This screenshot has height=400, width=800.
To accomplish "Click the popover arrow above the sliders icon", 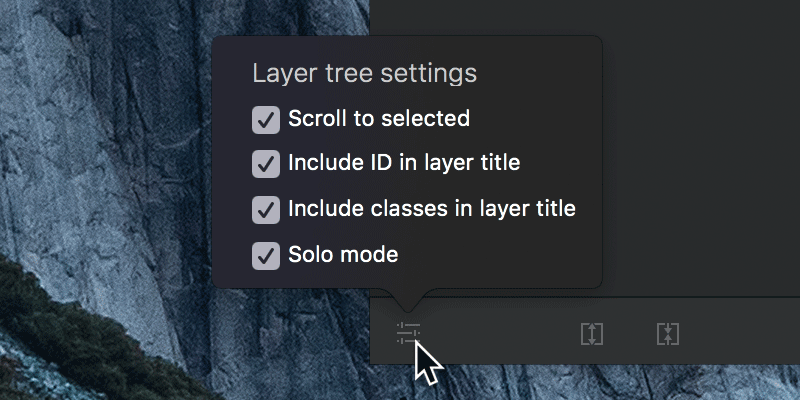I will pyautogui.click(x=407, y=300).
